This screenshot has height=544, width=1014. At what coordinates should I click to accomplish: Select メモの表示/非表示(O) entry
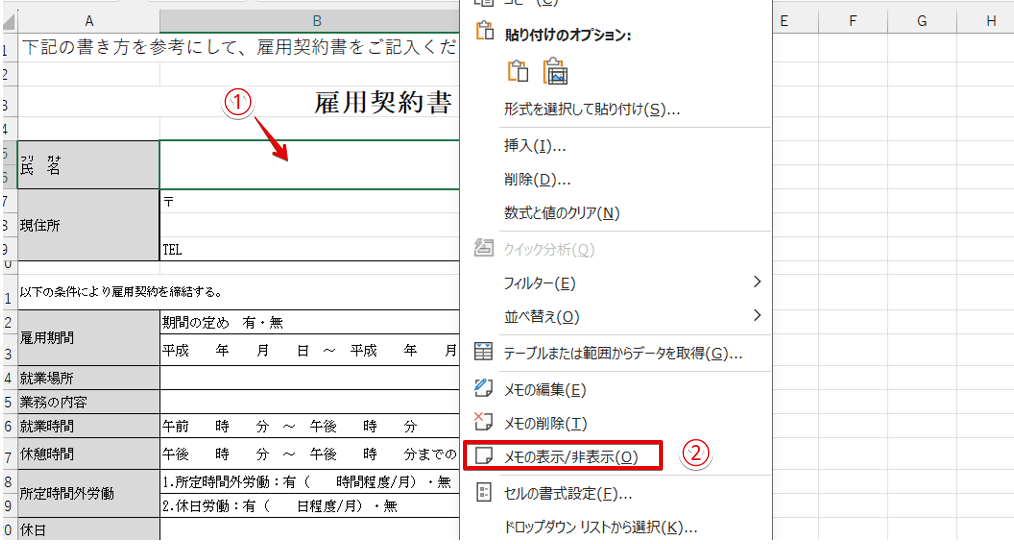571,457
